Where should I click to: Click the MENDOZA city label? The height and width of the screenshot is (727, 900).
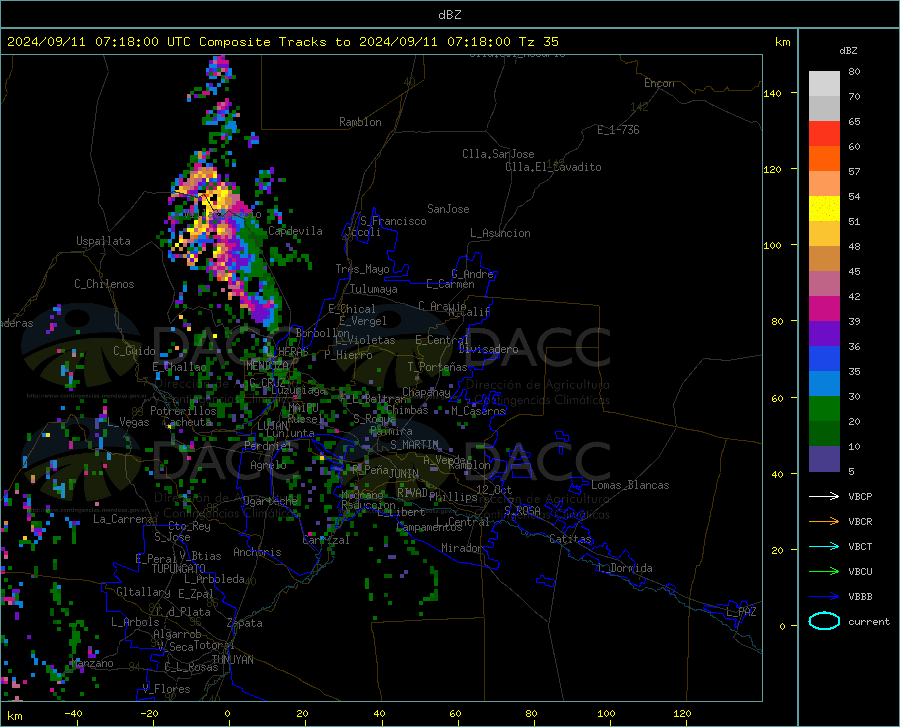(x=267, y=366)
